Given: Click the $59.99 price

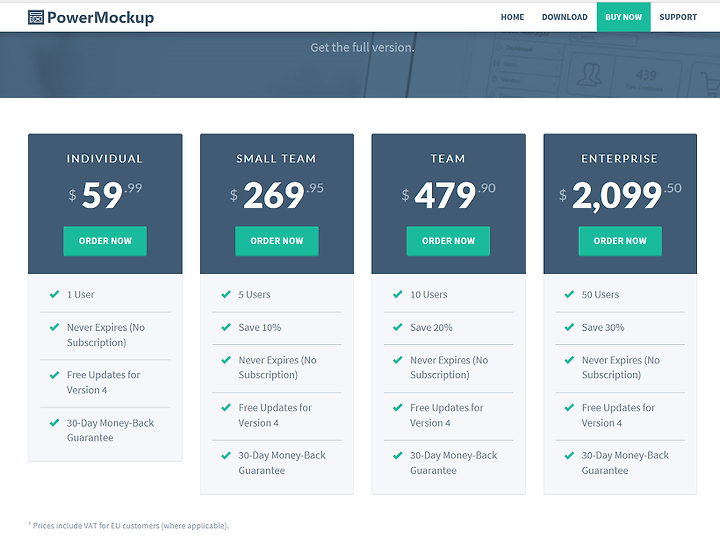Looking at the screenshot, I should pyautogui.click(x=105, y=195).
